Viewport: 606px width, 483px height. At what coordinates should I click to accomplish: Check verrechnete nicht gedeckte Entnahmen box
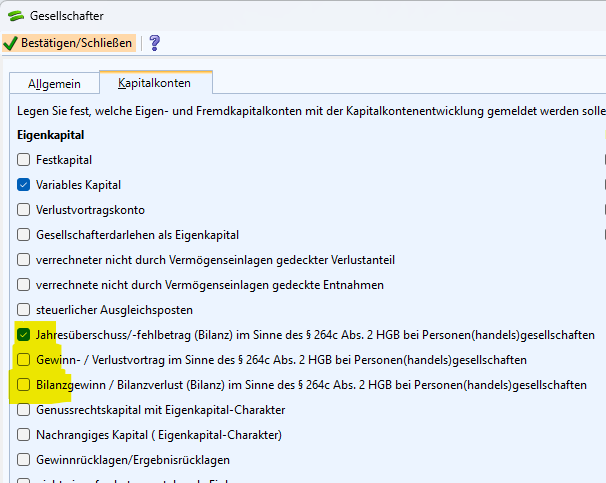pyautogui.click(x=24, y=285)
